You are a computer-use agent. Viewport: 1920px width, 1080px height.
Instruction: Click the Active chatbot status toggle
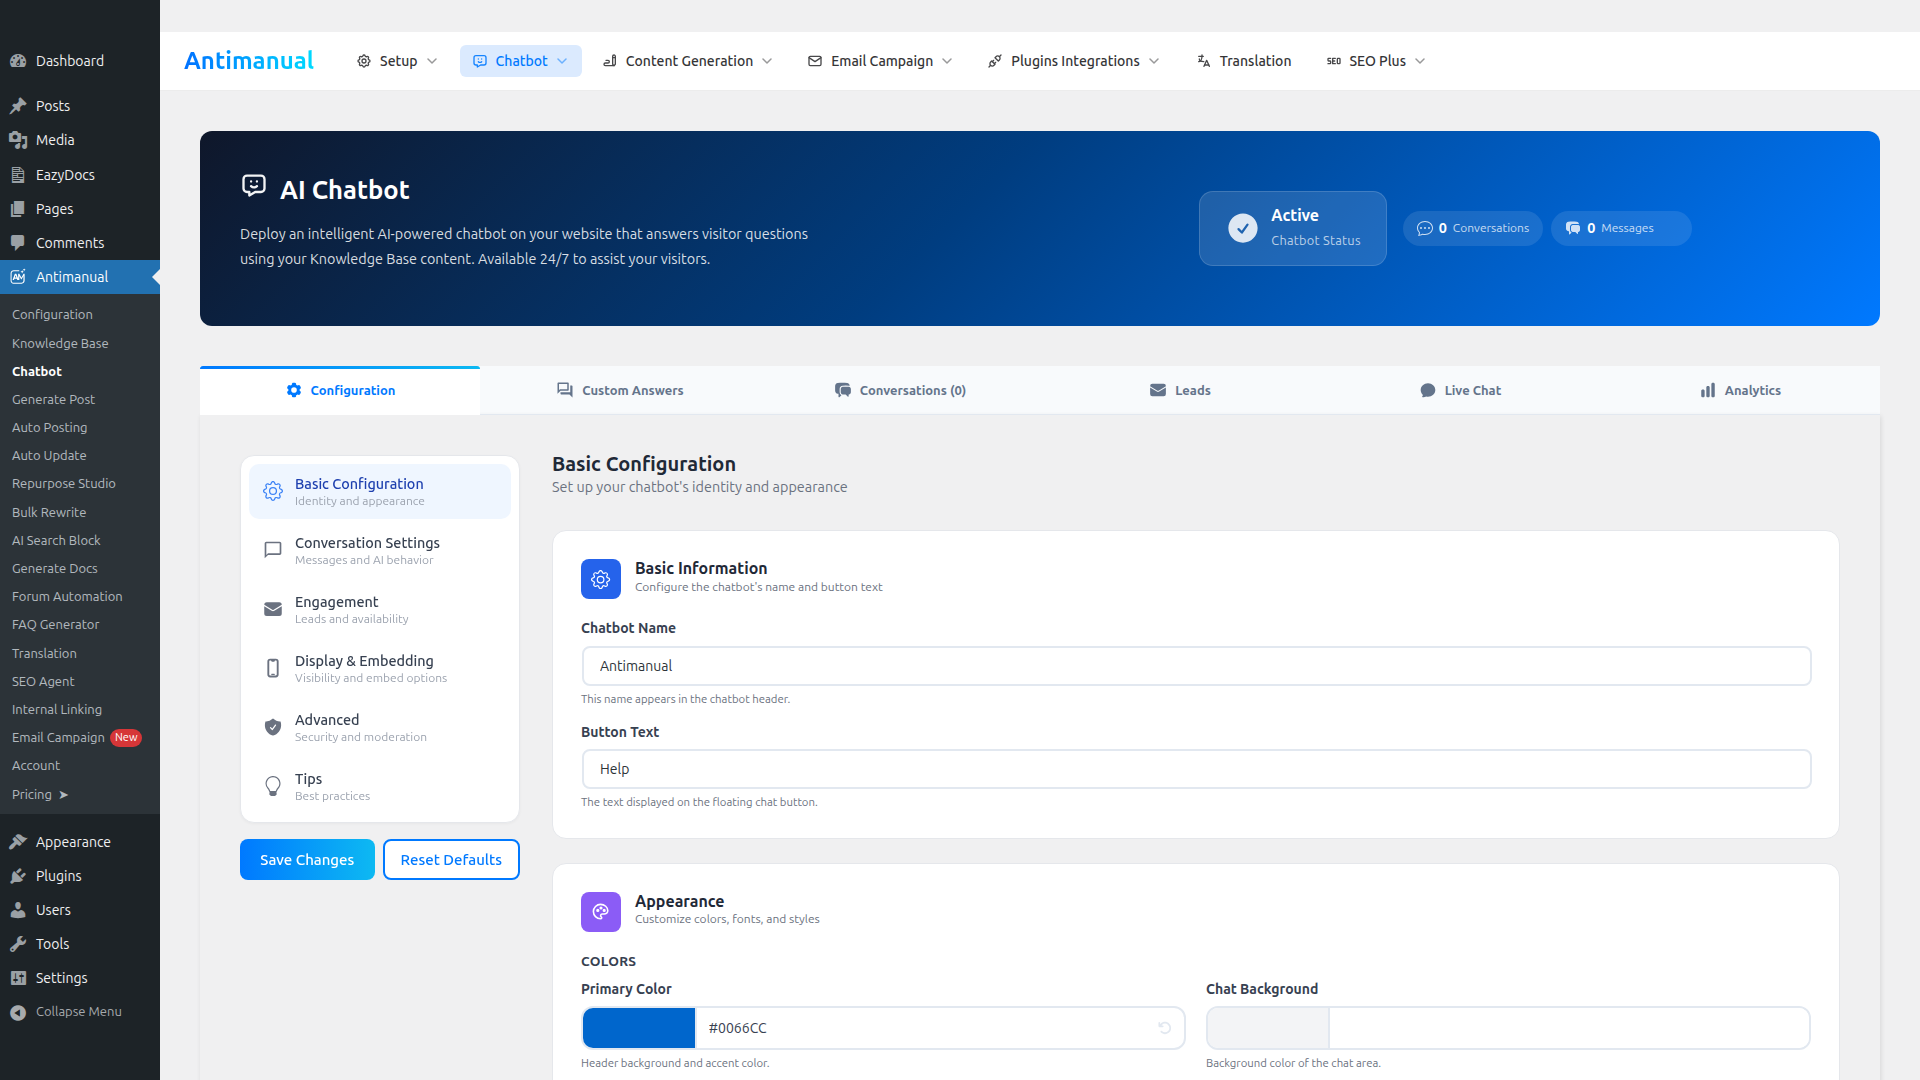(x=1292, y=228)
